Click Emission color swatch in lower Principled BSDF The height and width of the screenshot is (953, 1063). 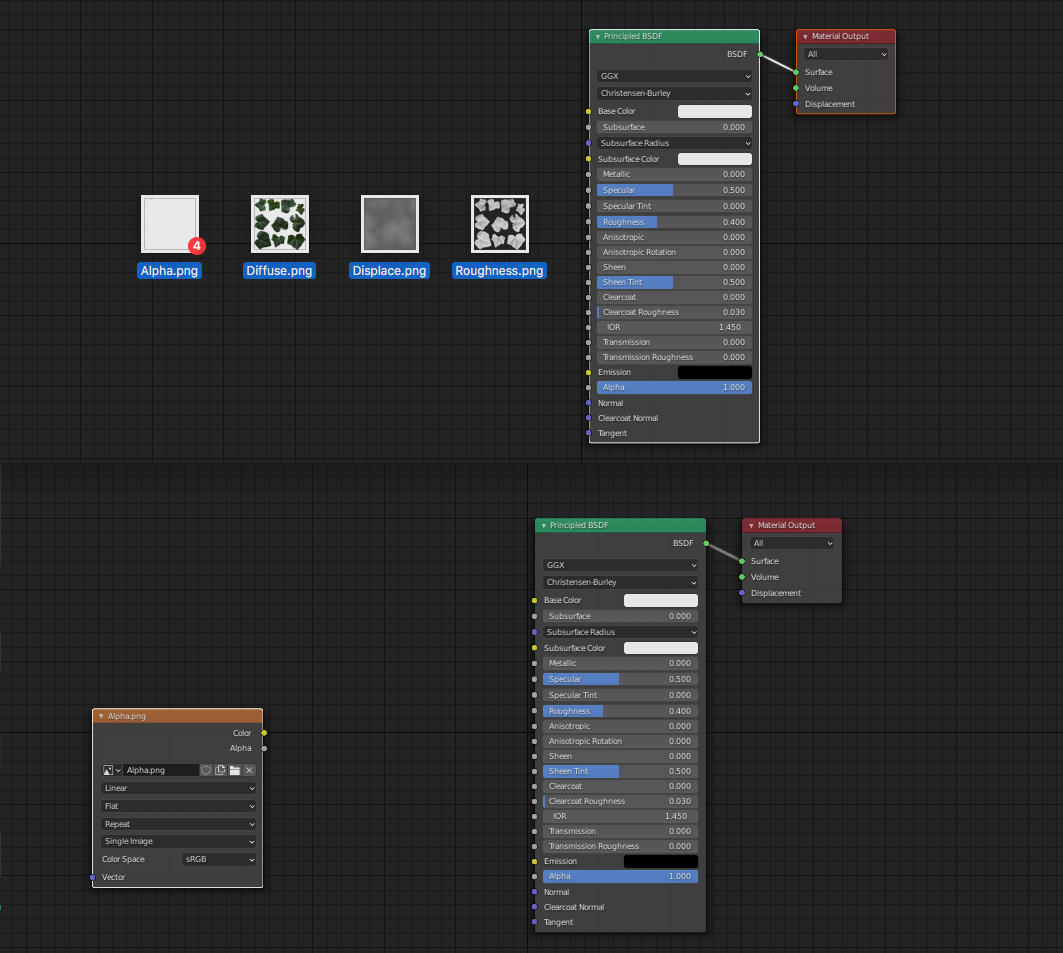coord(660,861)
